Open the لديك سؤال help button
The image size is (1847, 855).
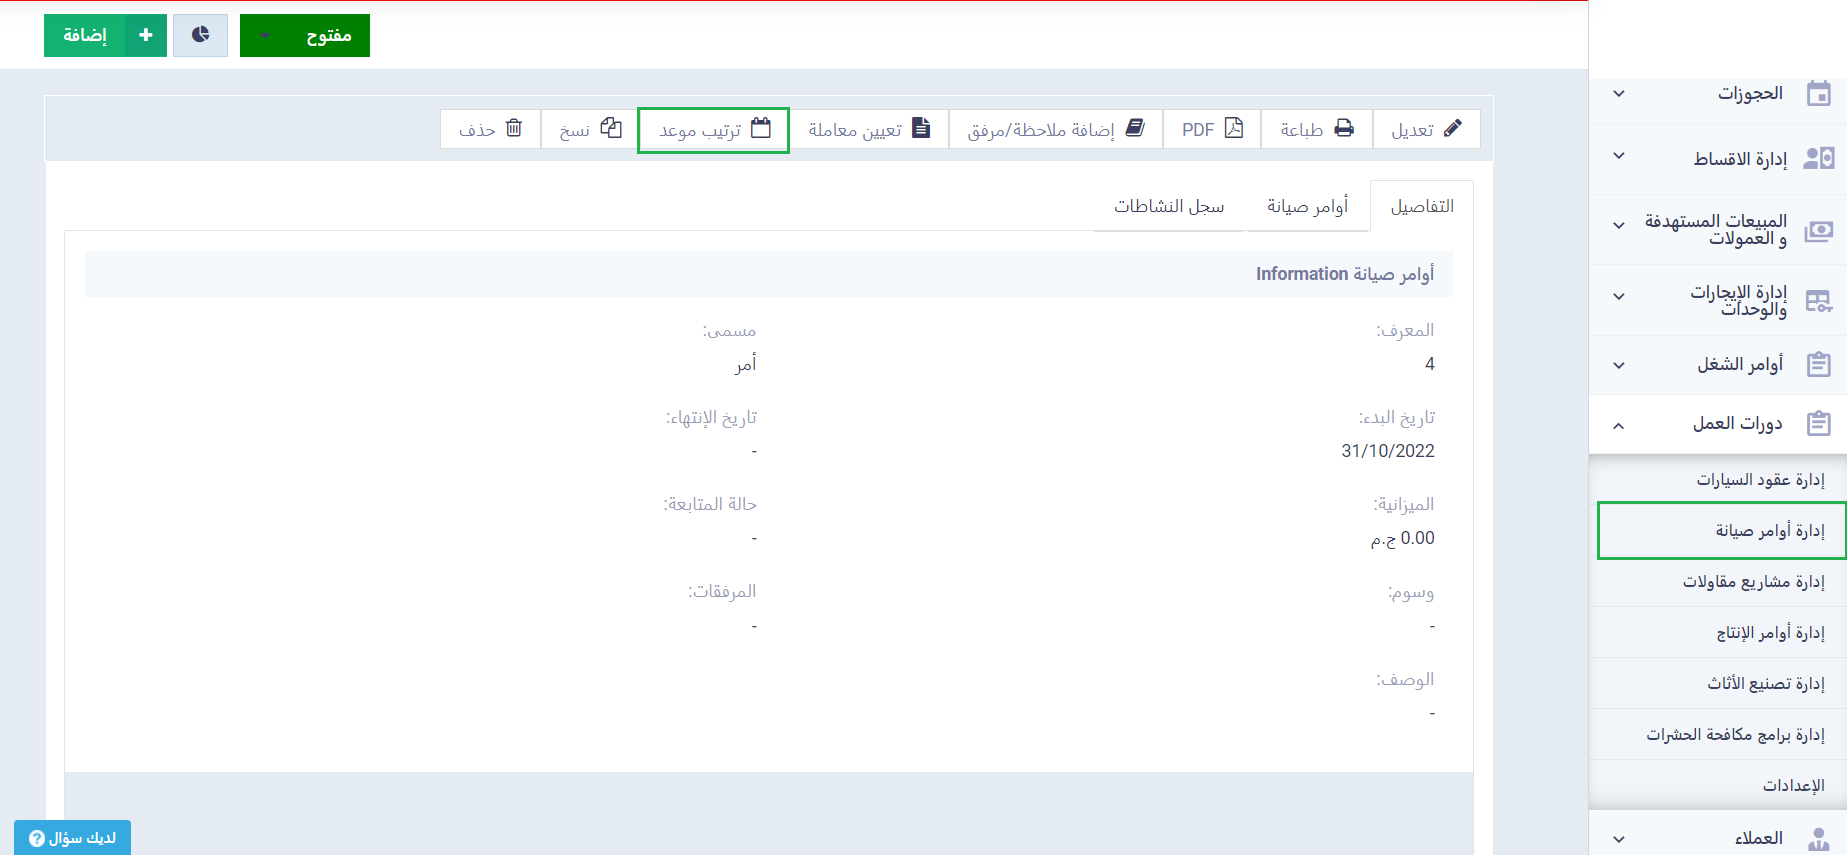click(x=72, y=838)
